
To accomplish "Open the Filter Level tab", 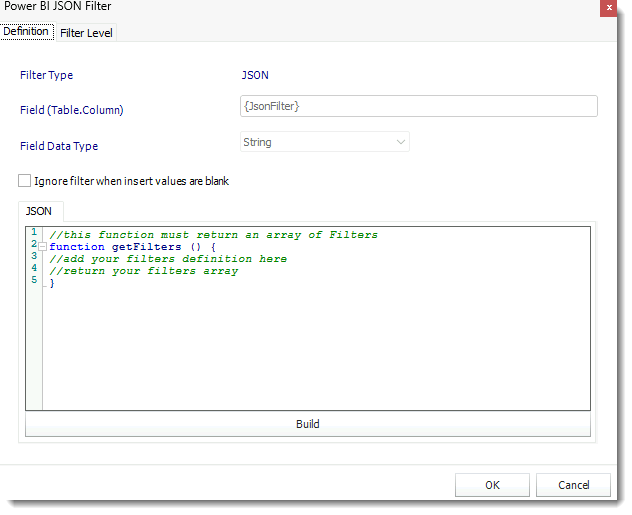I will coord(86,33).
